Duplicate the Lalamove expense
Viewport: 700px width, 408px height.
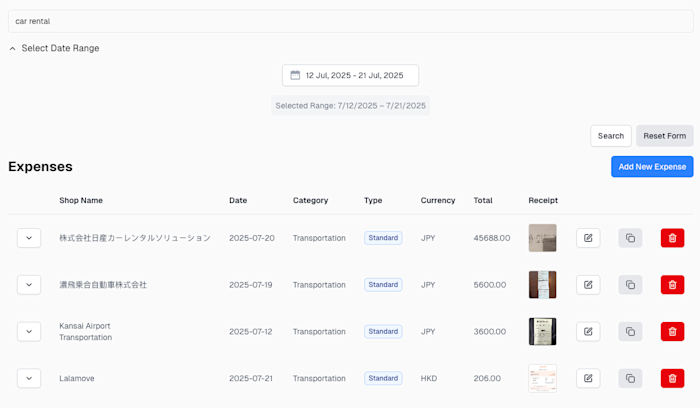click(x=630, y=378)
